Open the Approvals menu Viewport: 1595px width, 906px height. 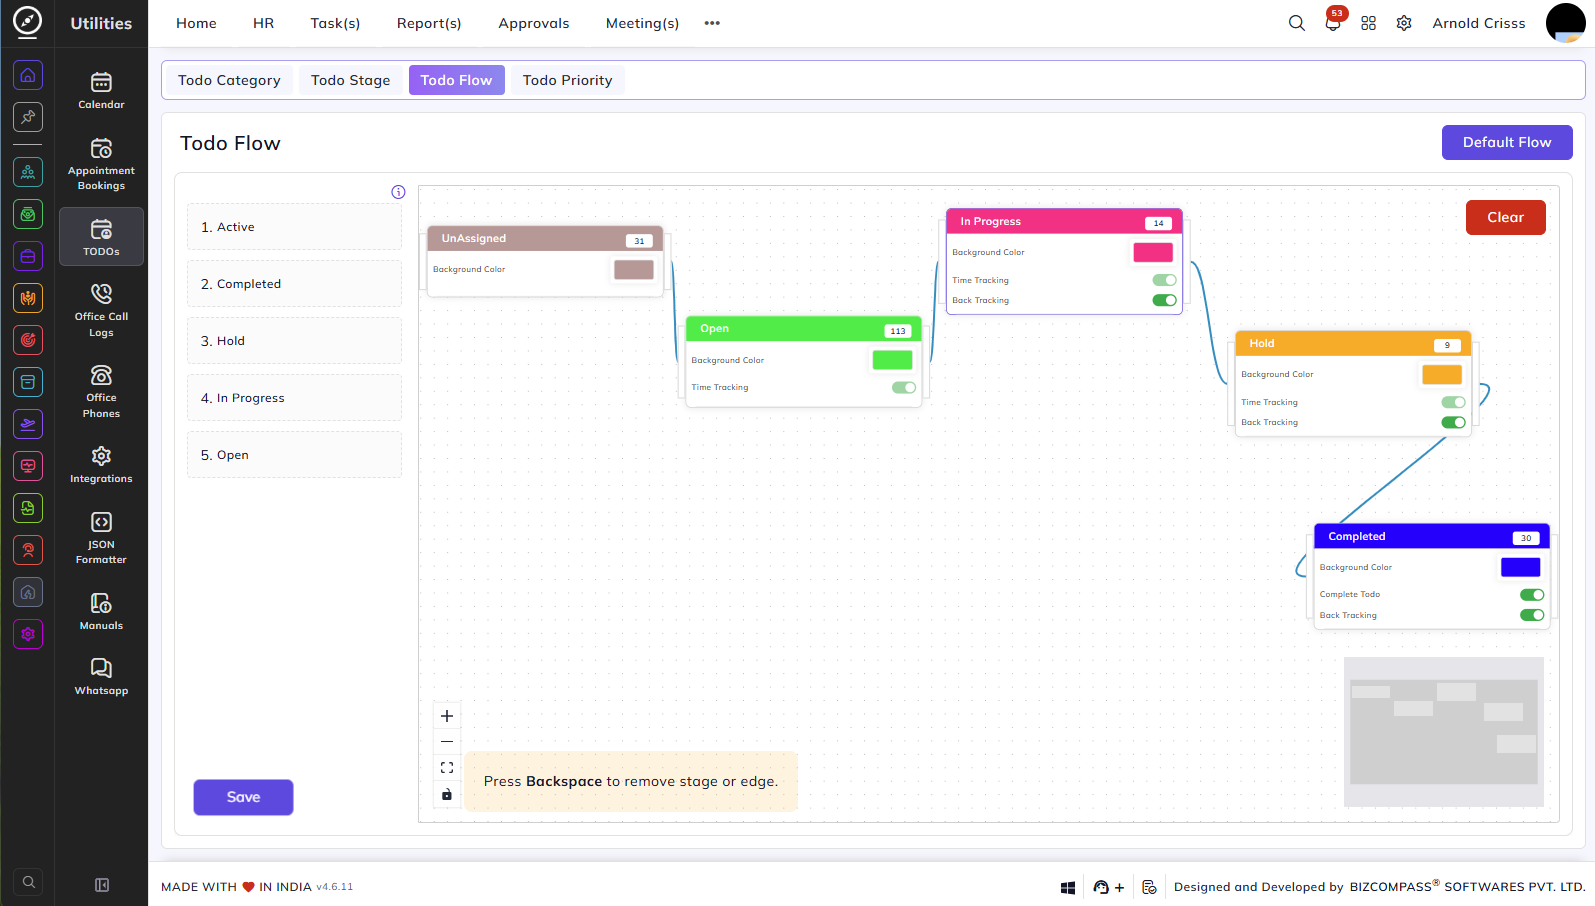[533, 23]
